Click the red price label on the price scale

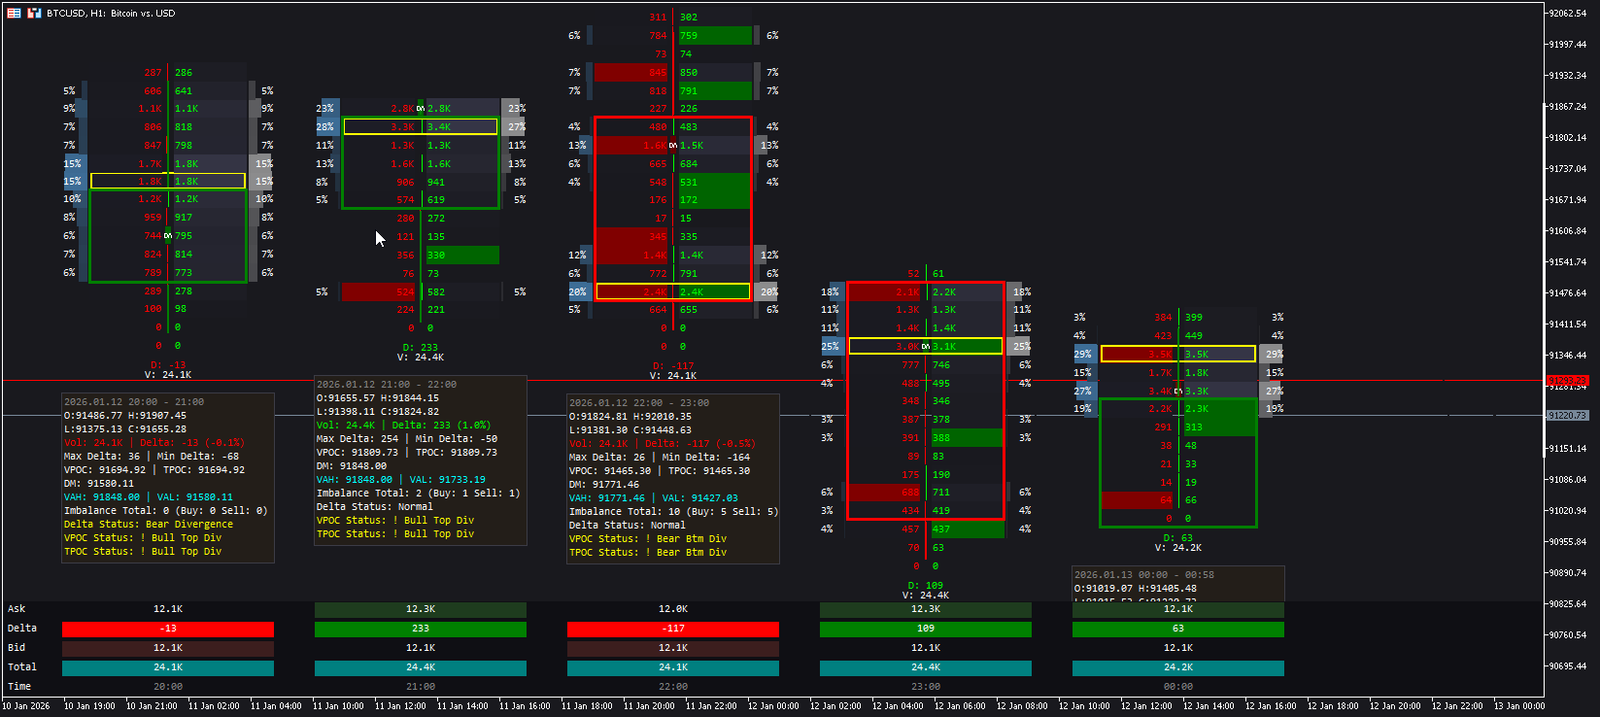point(1566,381)
